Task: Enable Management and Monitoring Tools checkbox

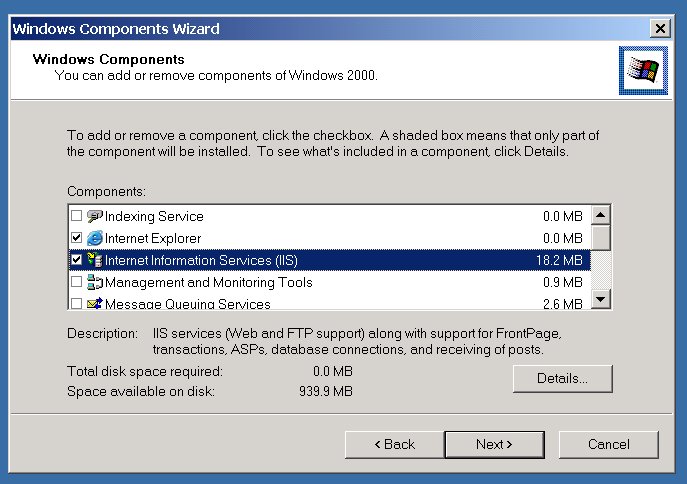Action: (76, 281)
